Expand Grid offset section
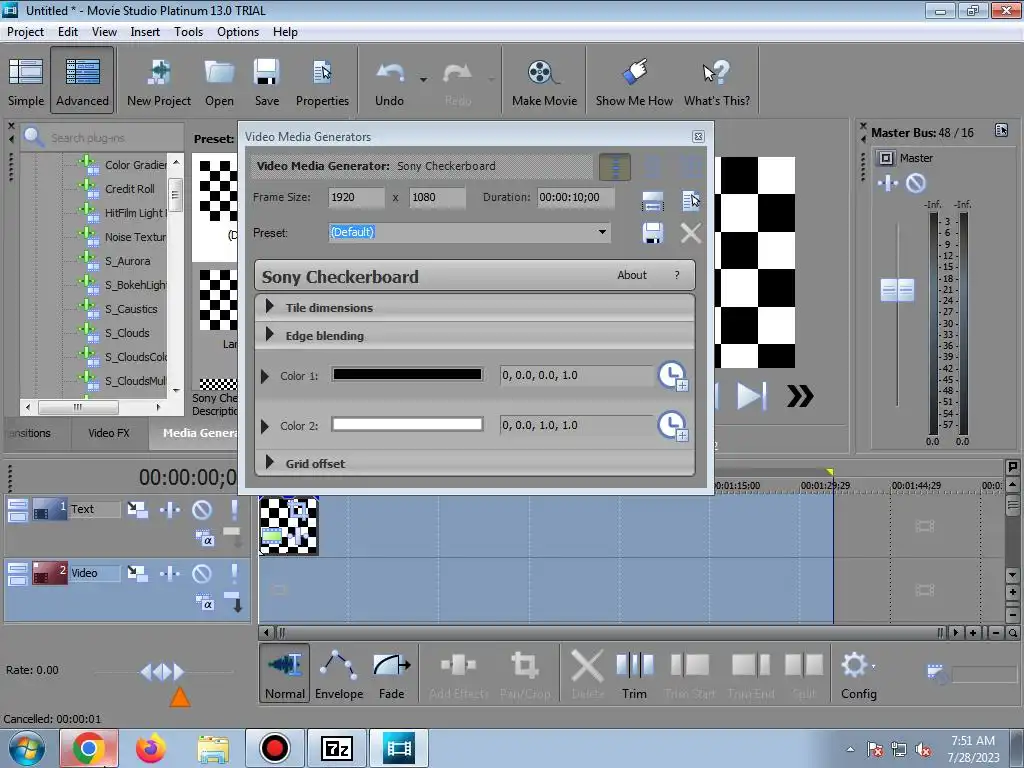Viewport: 1024px width, 768px height. (269, 462)
